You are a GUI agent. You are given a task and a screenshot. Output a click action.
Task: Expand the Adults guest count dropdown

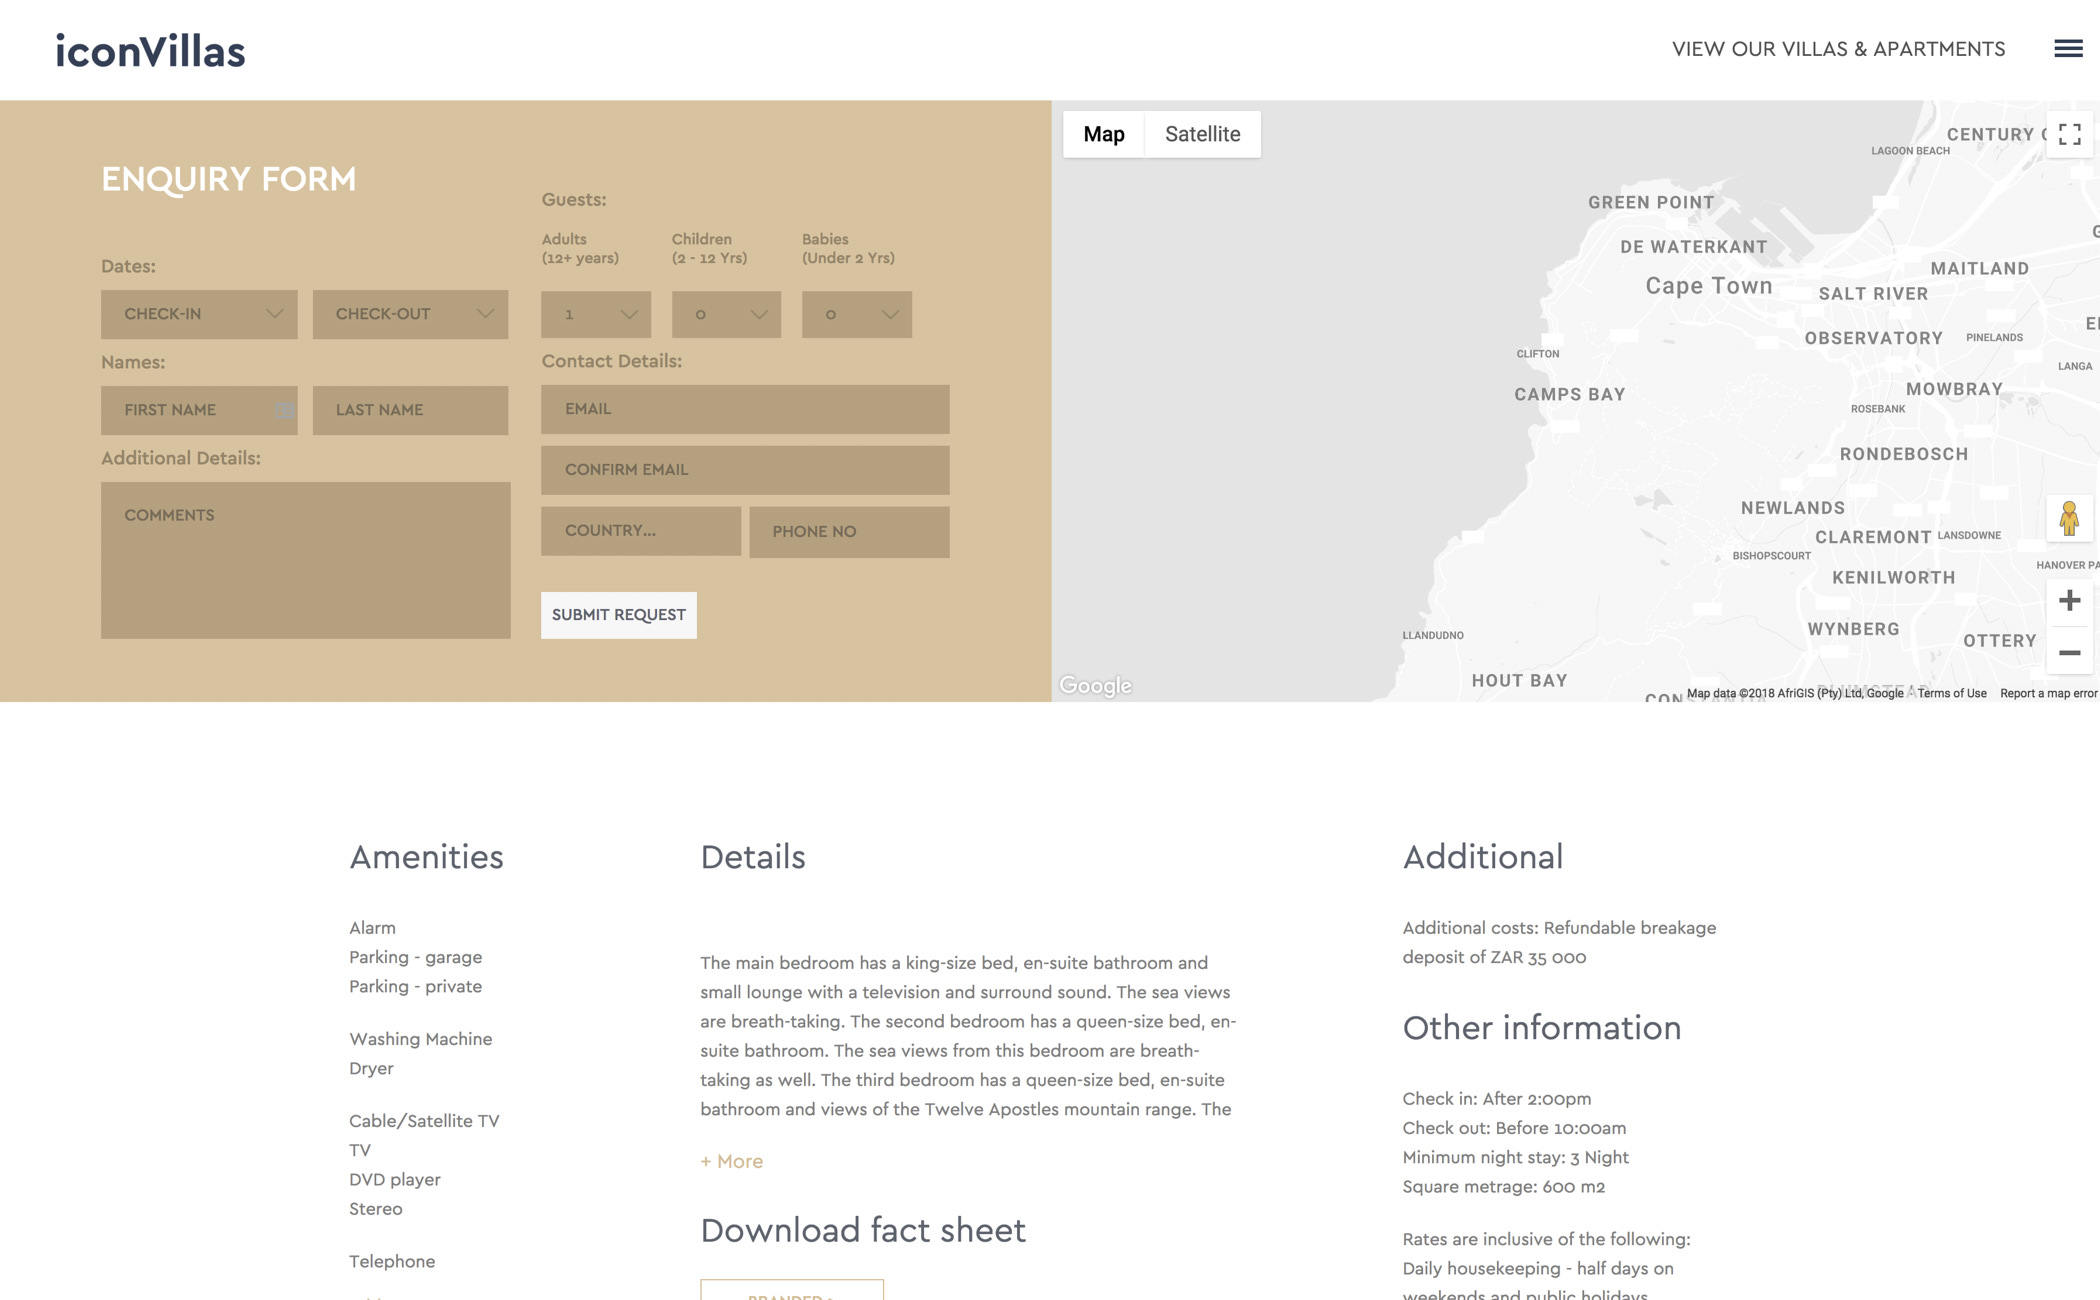[x=595, y=313]
